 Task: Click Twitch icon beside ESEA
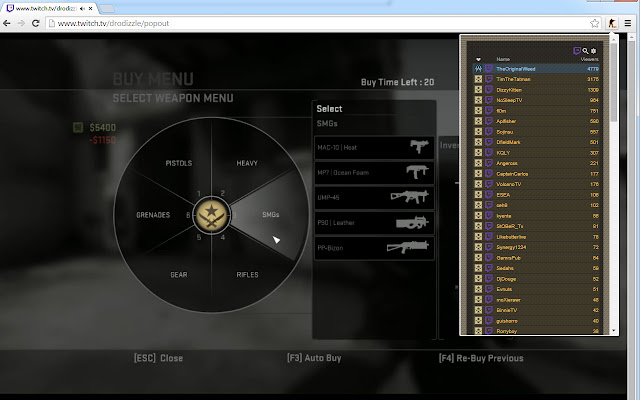tap(489, 195)
